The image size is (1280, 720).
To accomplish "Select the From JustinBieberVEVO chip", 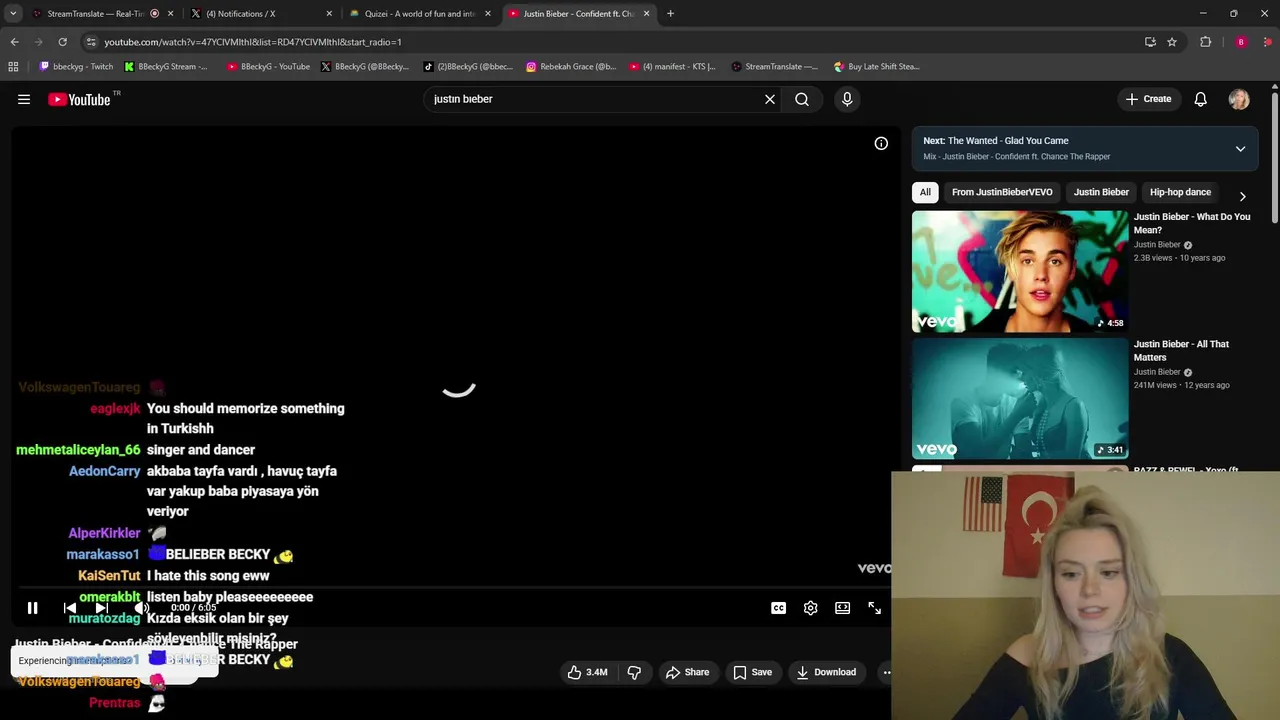I will click(x=1002, y=192).
